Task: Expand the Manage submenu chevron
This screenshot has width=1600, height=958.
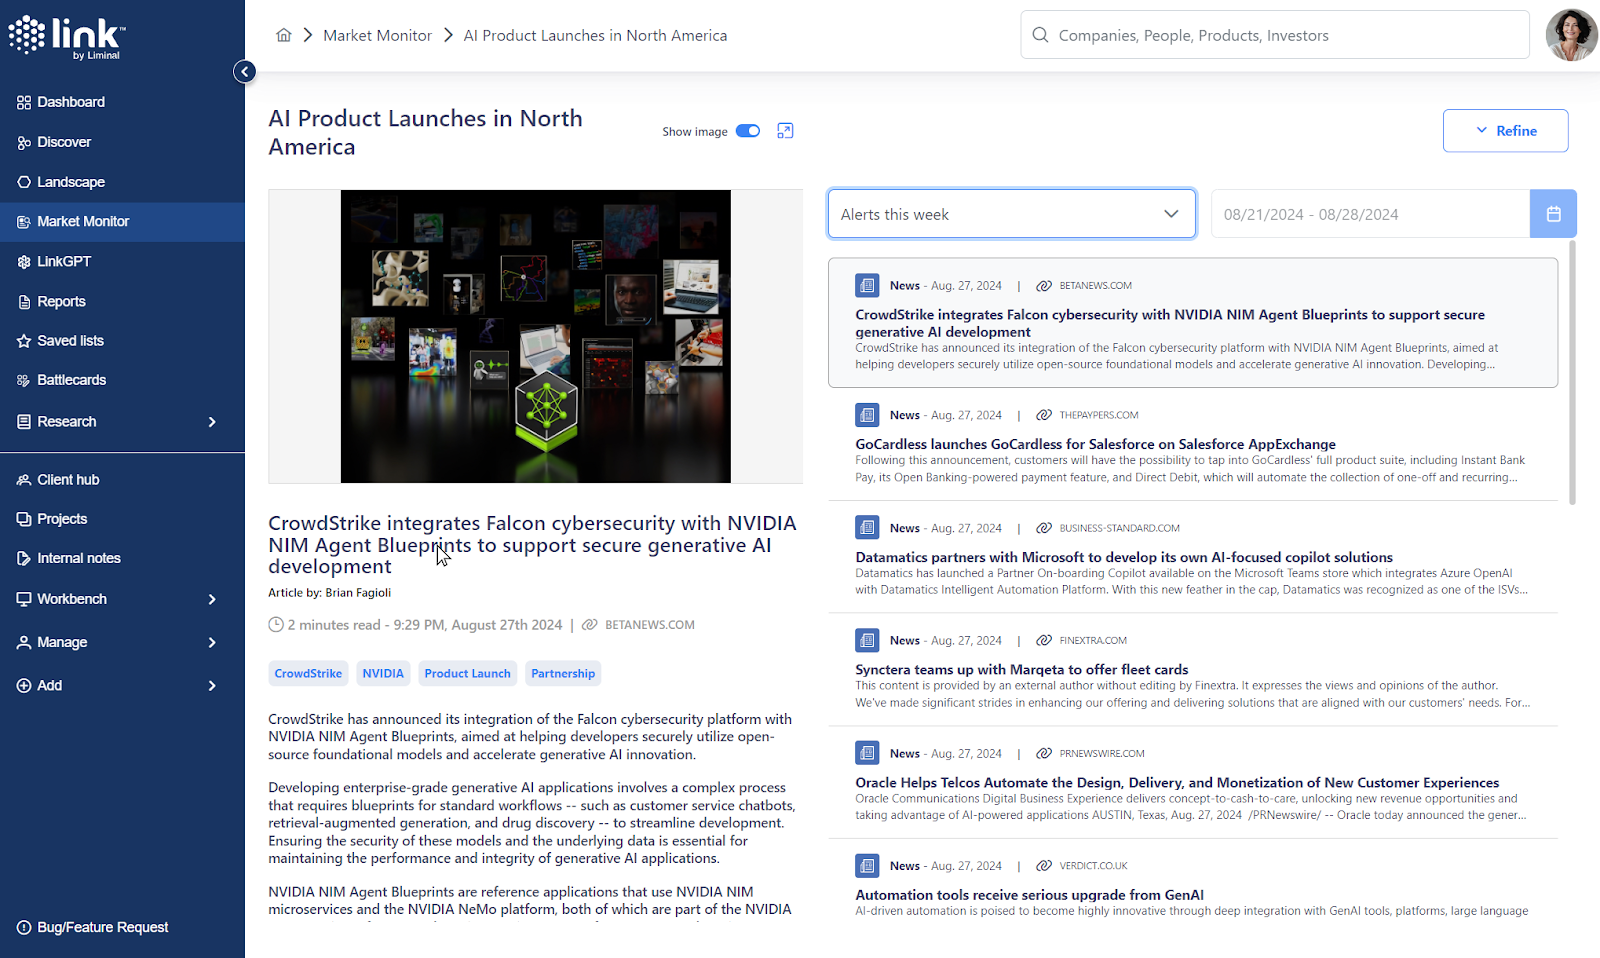Action: [x=212, y=642]
